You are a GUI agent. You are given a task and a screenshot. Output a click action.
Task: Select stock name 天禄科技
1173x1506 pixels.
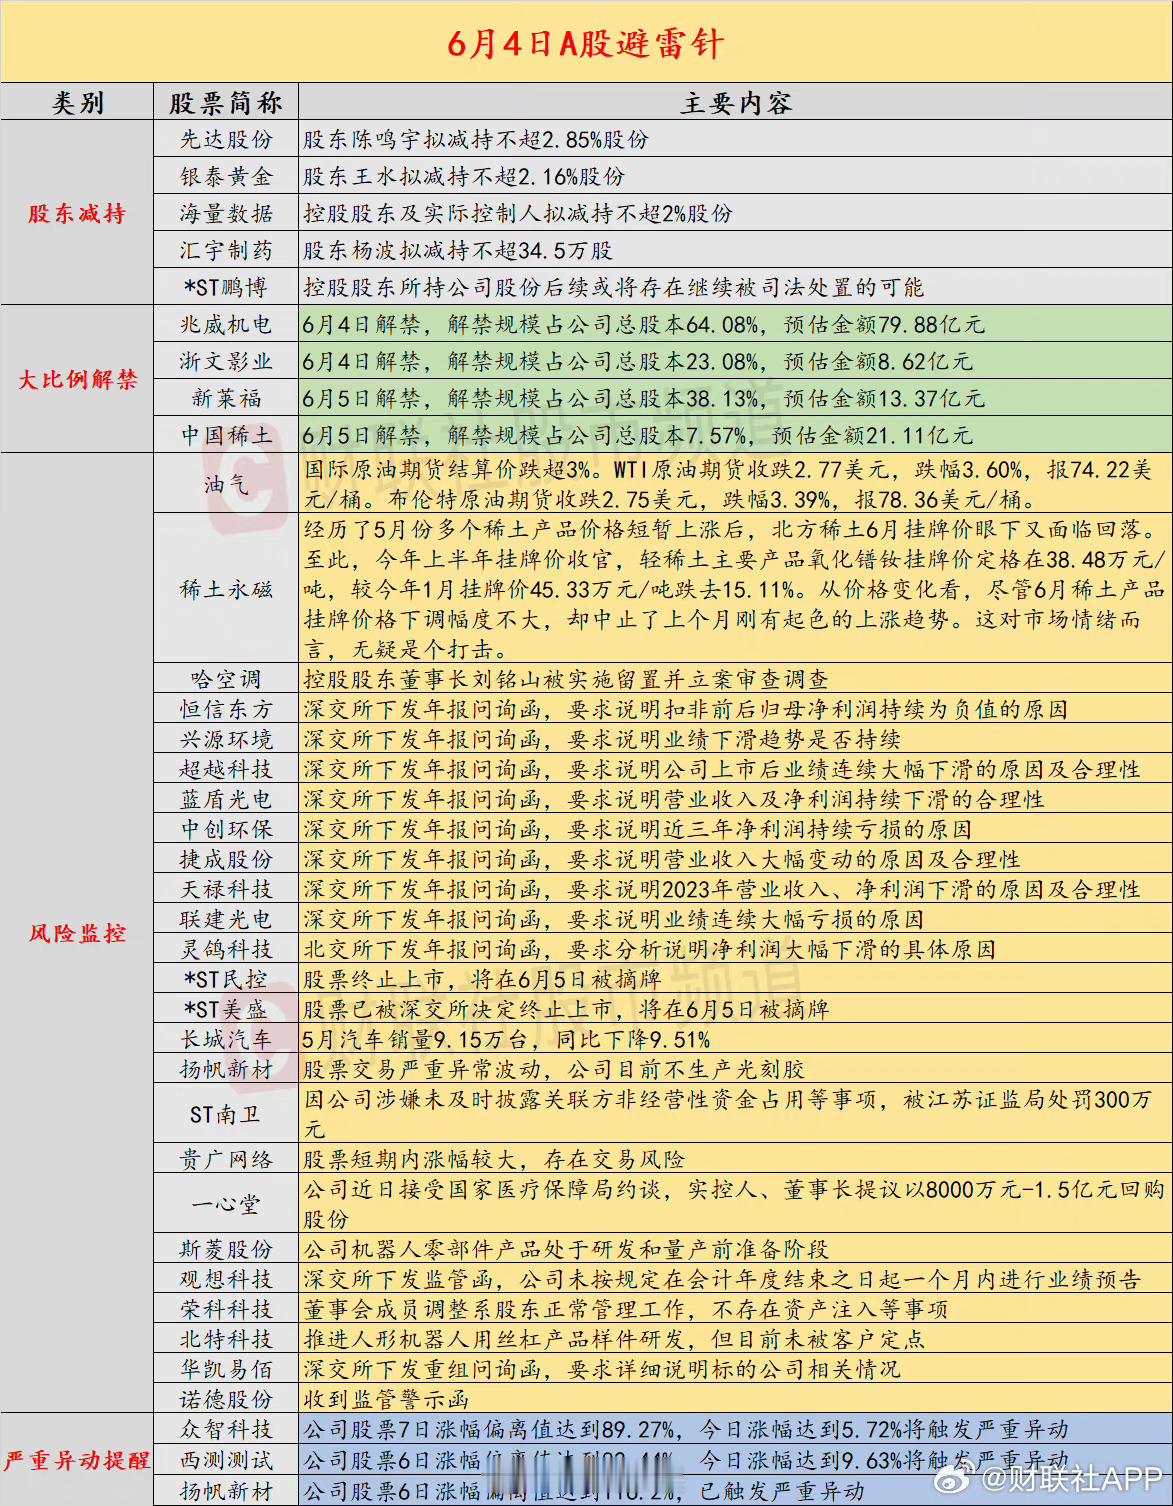pyautogui.click(x=226, y=890)
